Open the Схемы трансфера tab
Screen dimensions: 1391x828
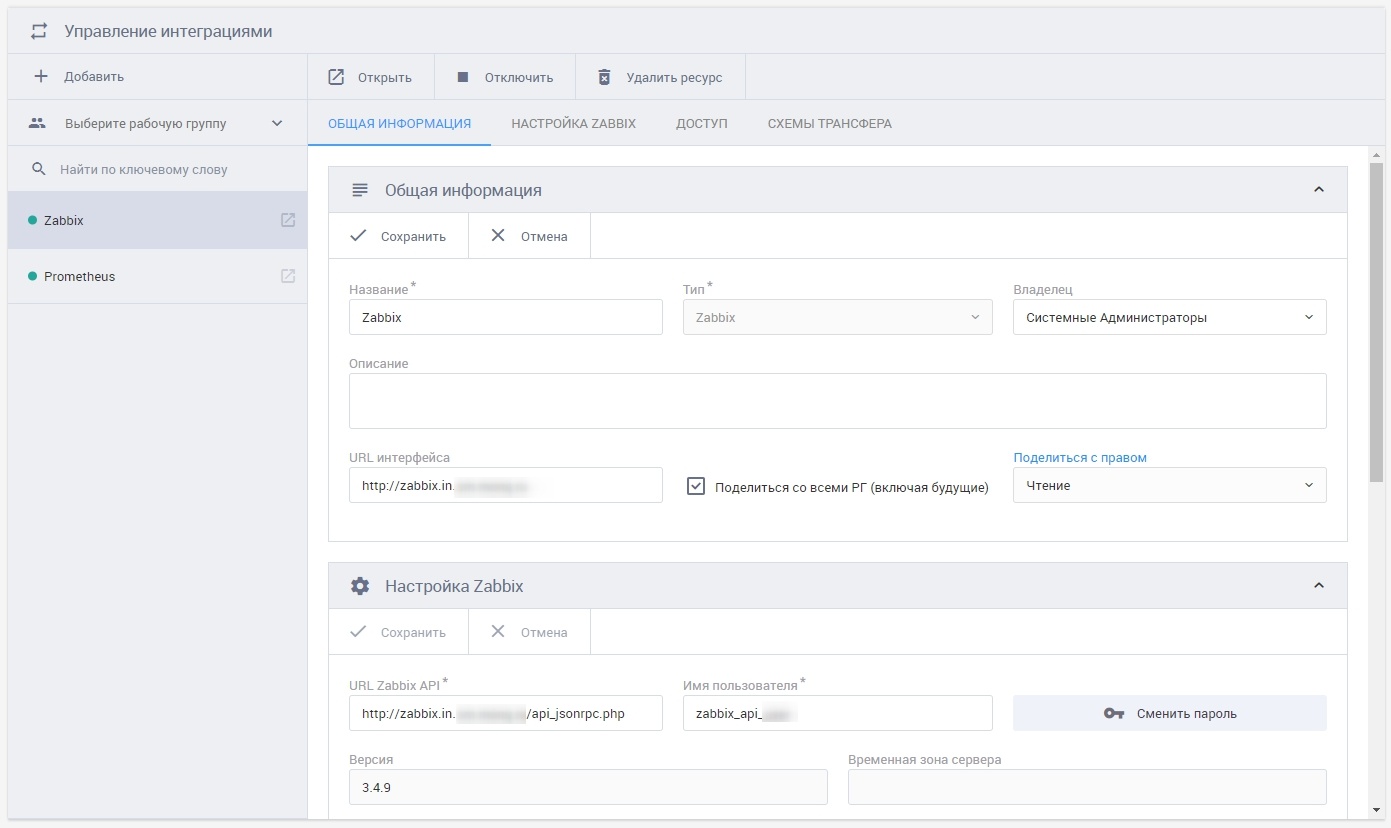[x=829, y=124]
